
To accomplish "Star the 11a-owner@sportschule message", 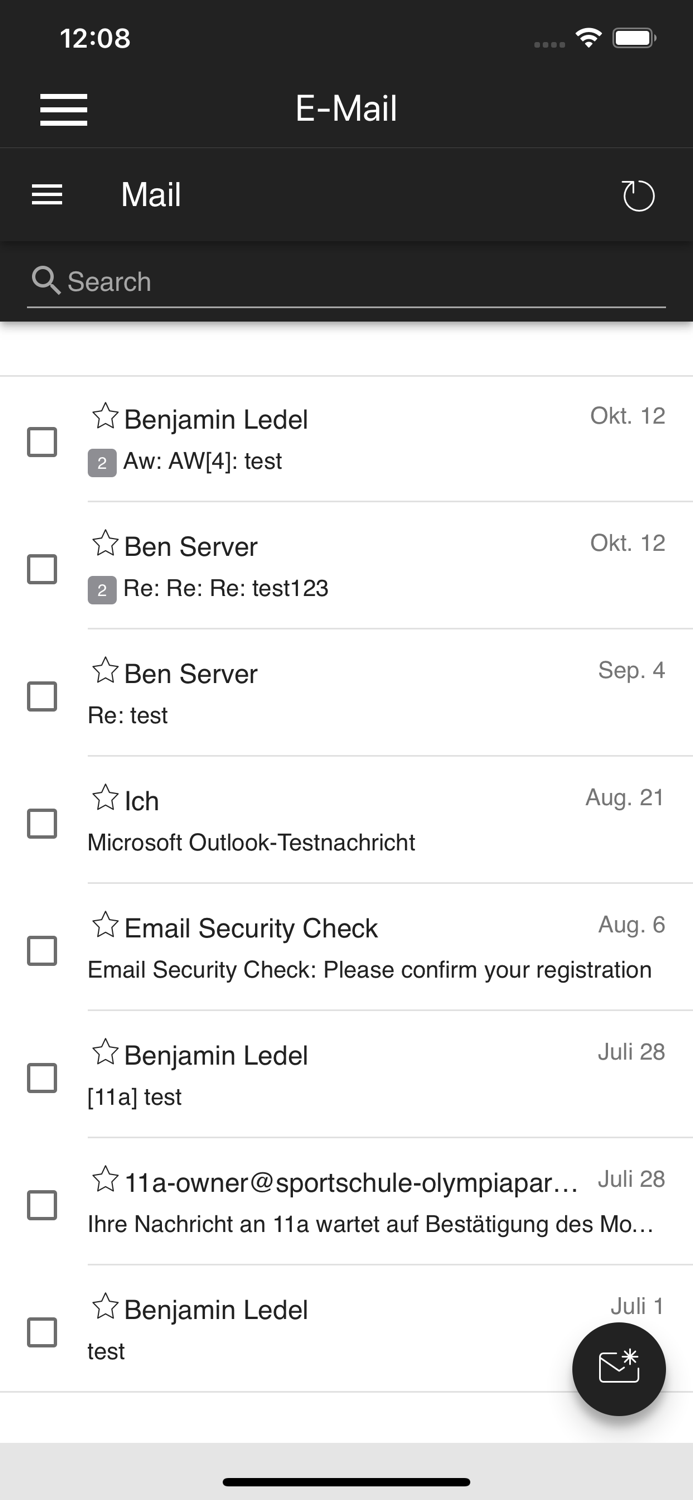I will click(x=105, y=1179).
